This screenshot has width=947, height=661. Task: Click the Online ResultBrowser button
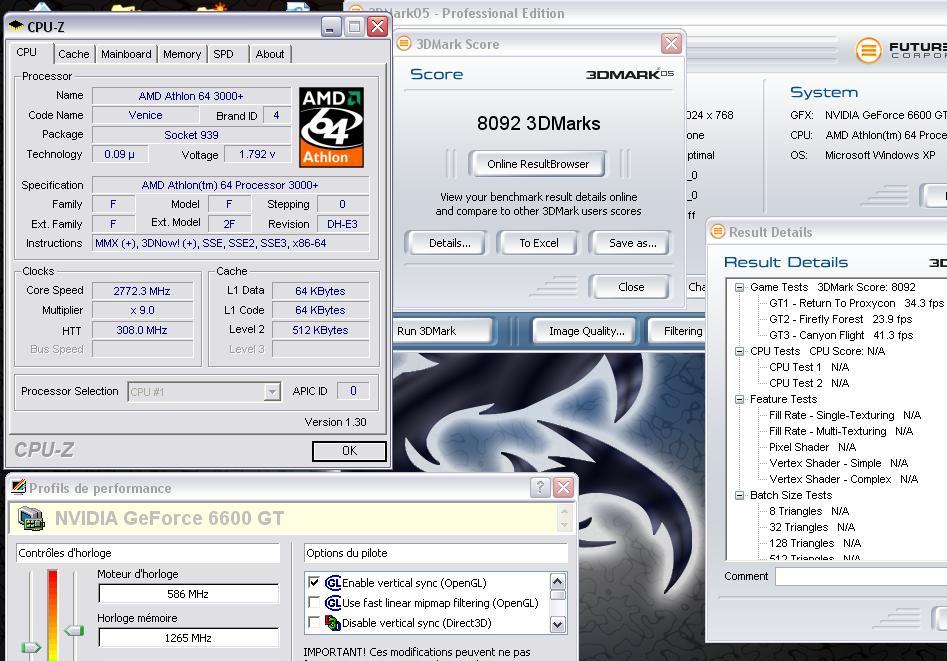point(538,164)
